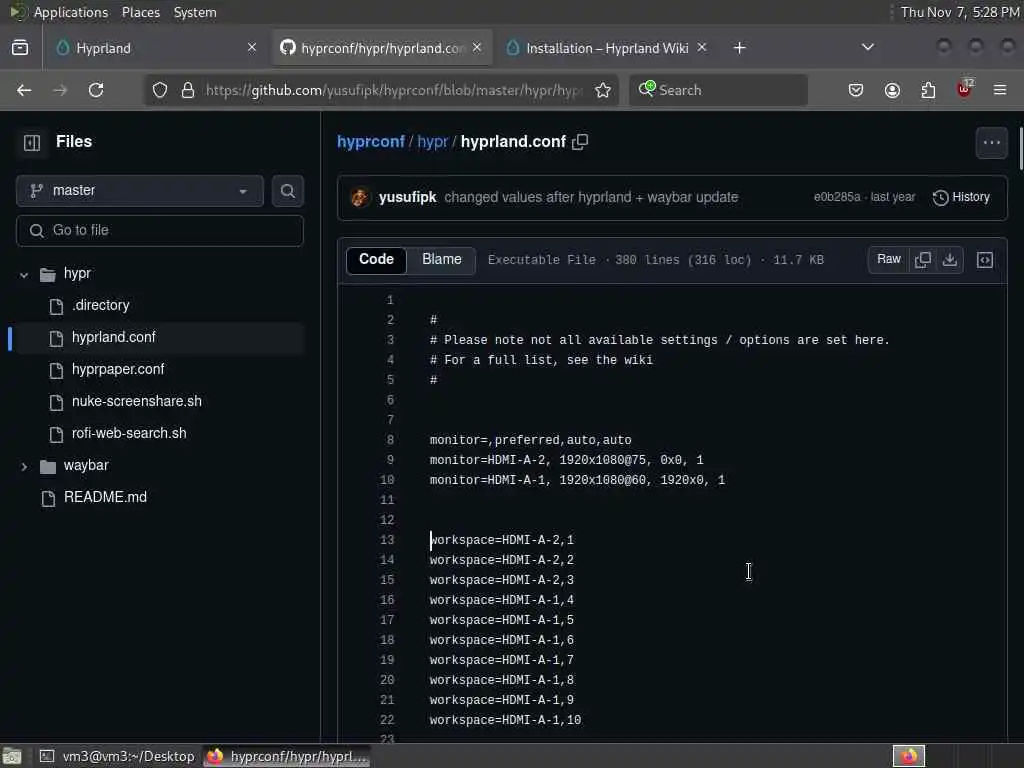Image resolution: width=1024 pixels, height=768 pixels.
Task: Close the Hyprland browser tab
Action: (252, 48)
